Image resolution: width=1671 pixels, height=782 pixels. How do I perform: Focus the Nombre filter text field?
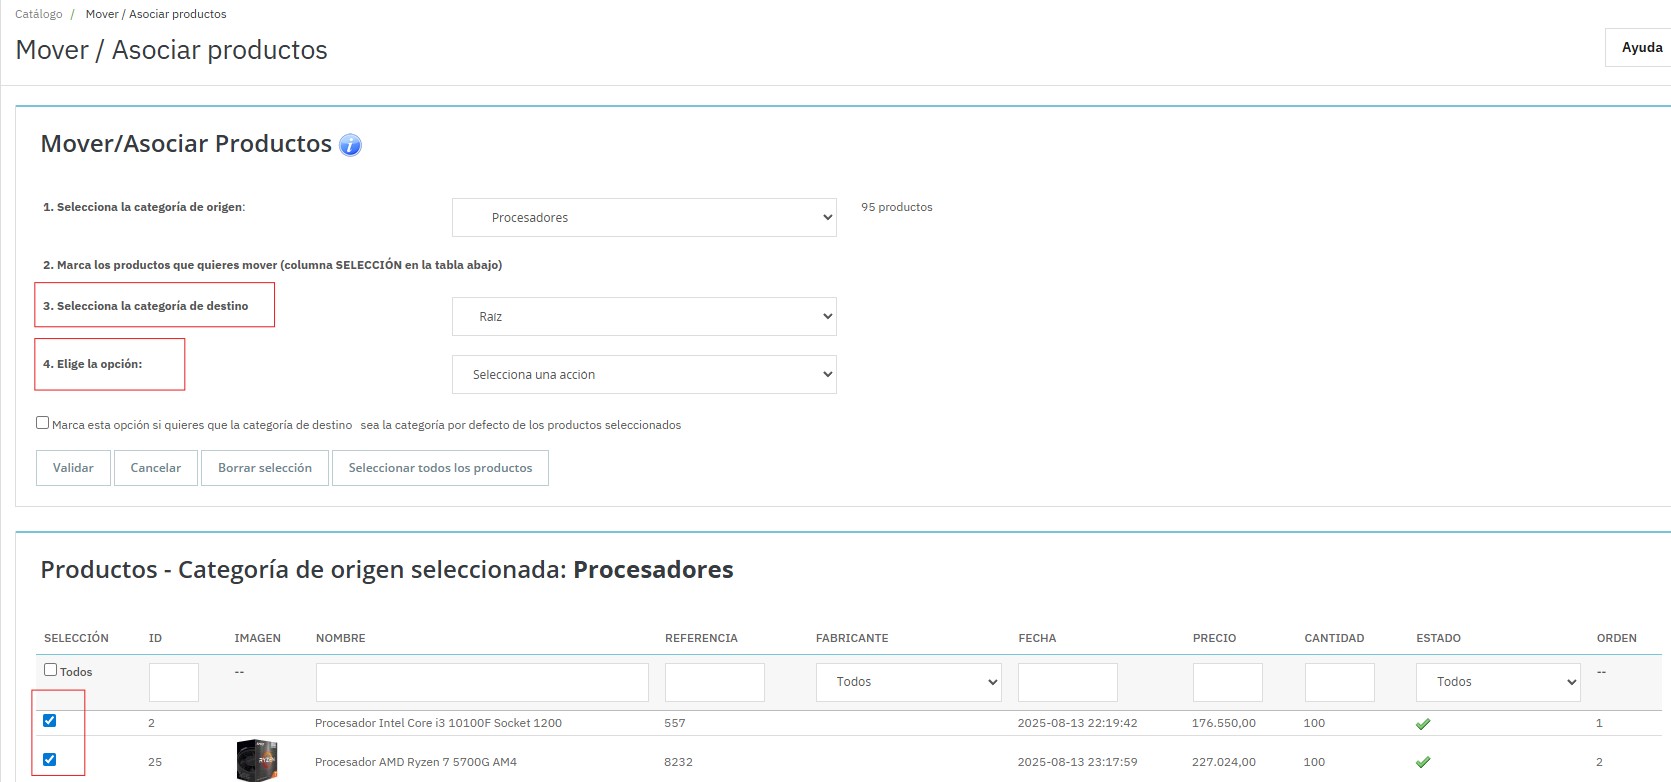(x=482, y=682)
